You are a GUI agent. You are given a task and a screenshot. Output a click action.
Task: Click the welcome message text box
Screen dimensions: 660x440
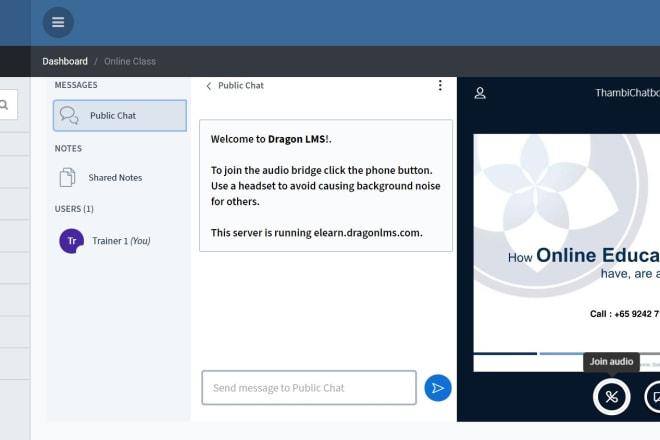coord(326,186)
